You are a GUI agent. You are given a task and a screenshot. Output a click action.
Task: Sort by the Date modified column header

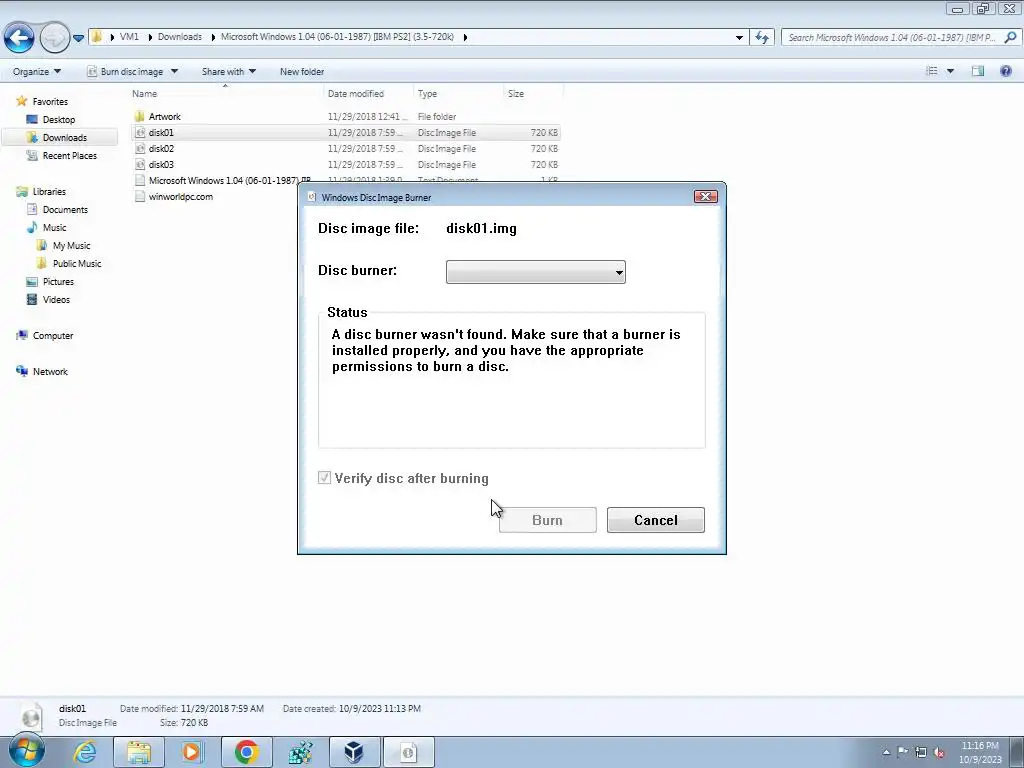click(368, 93)
